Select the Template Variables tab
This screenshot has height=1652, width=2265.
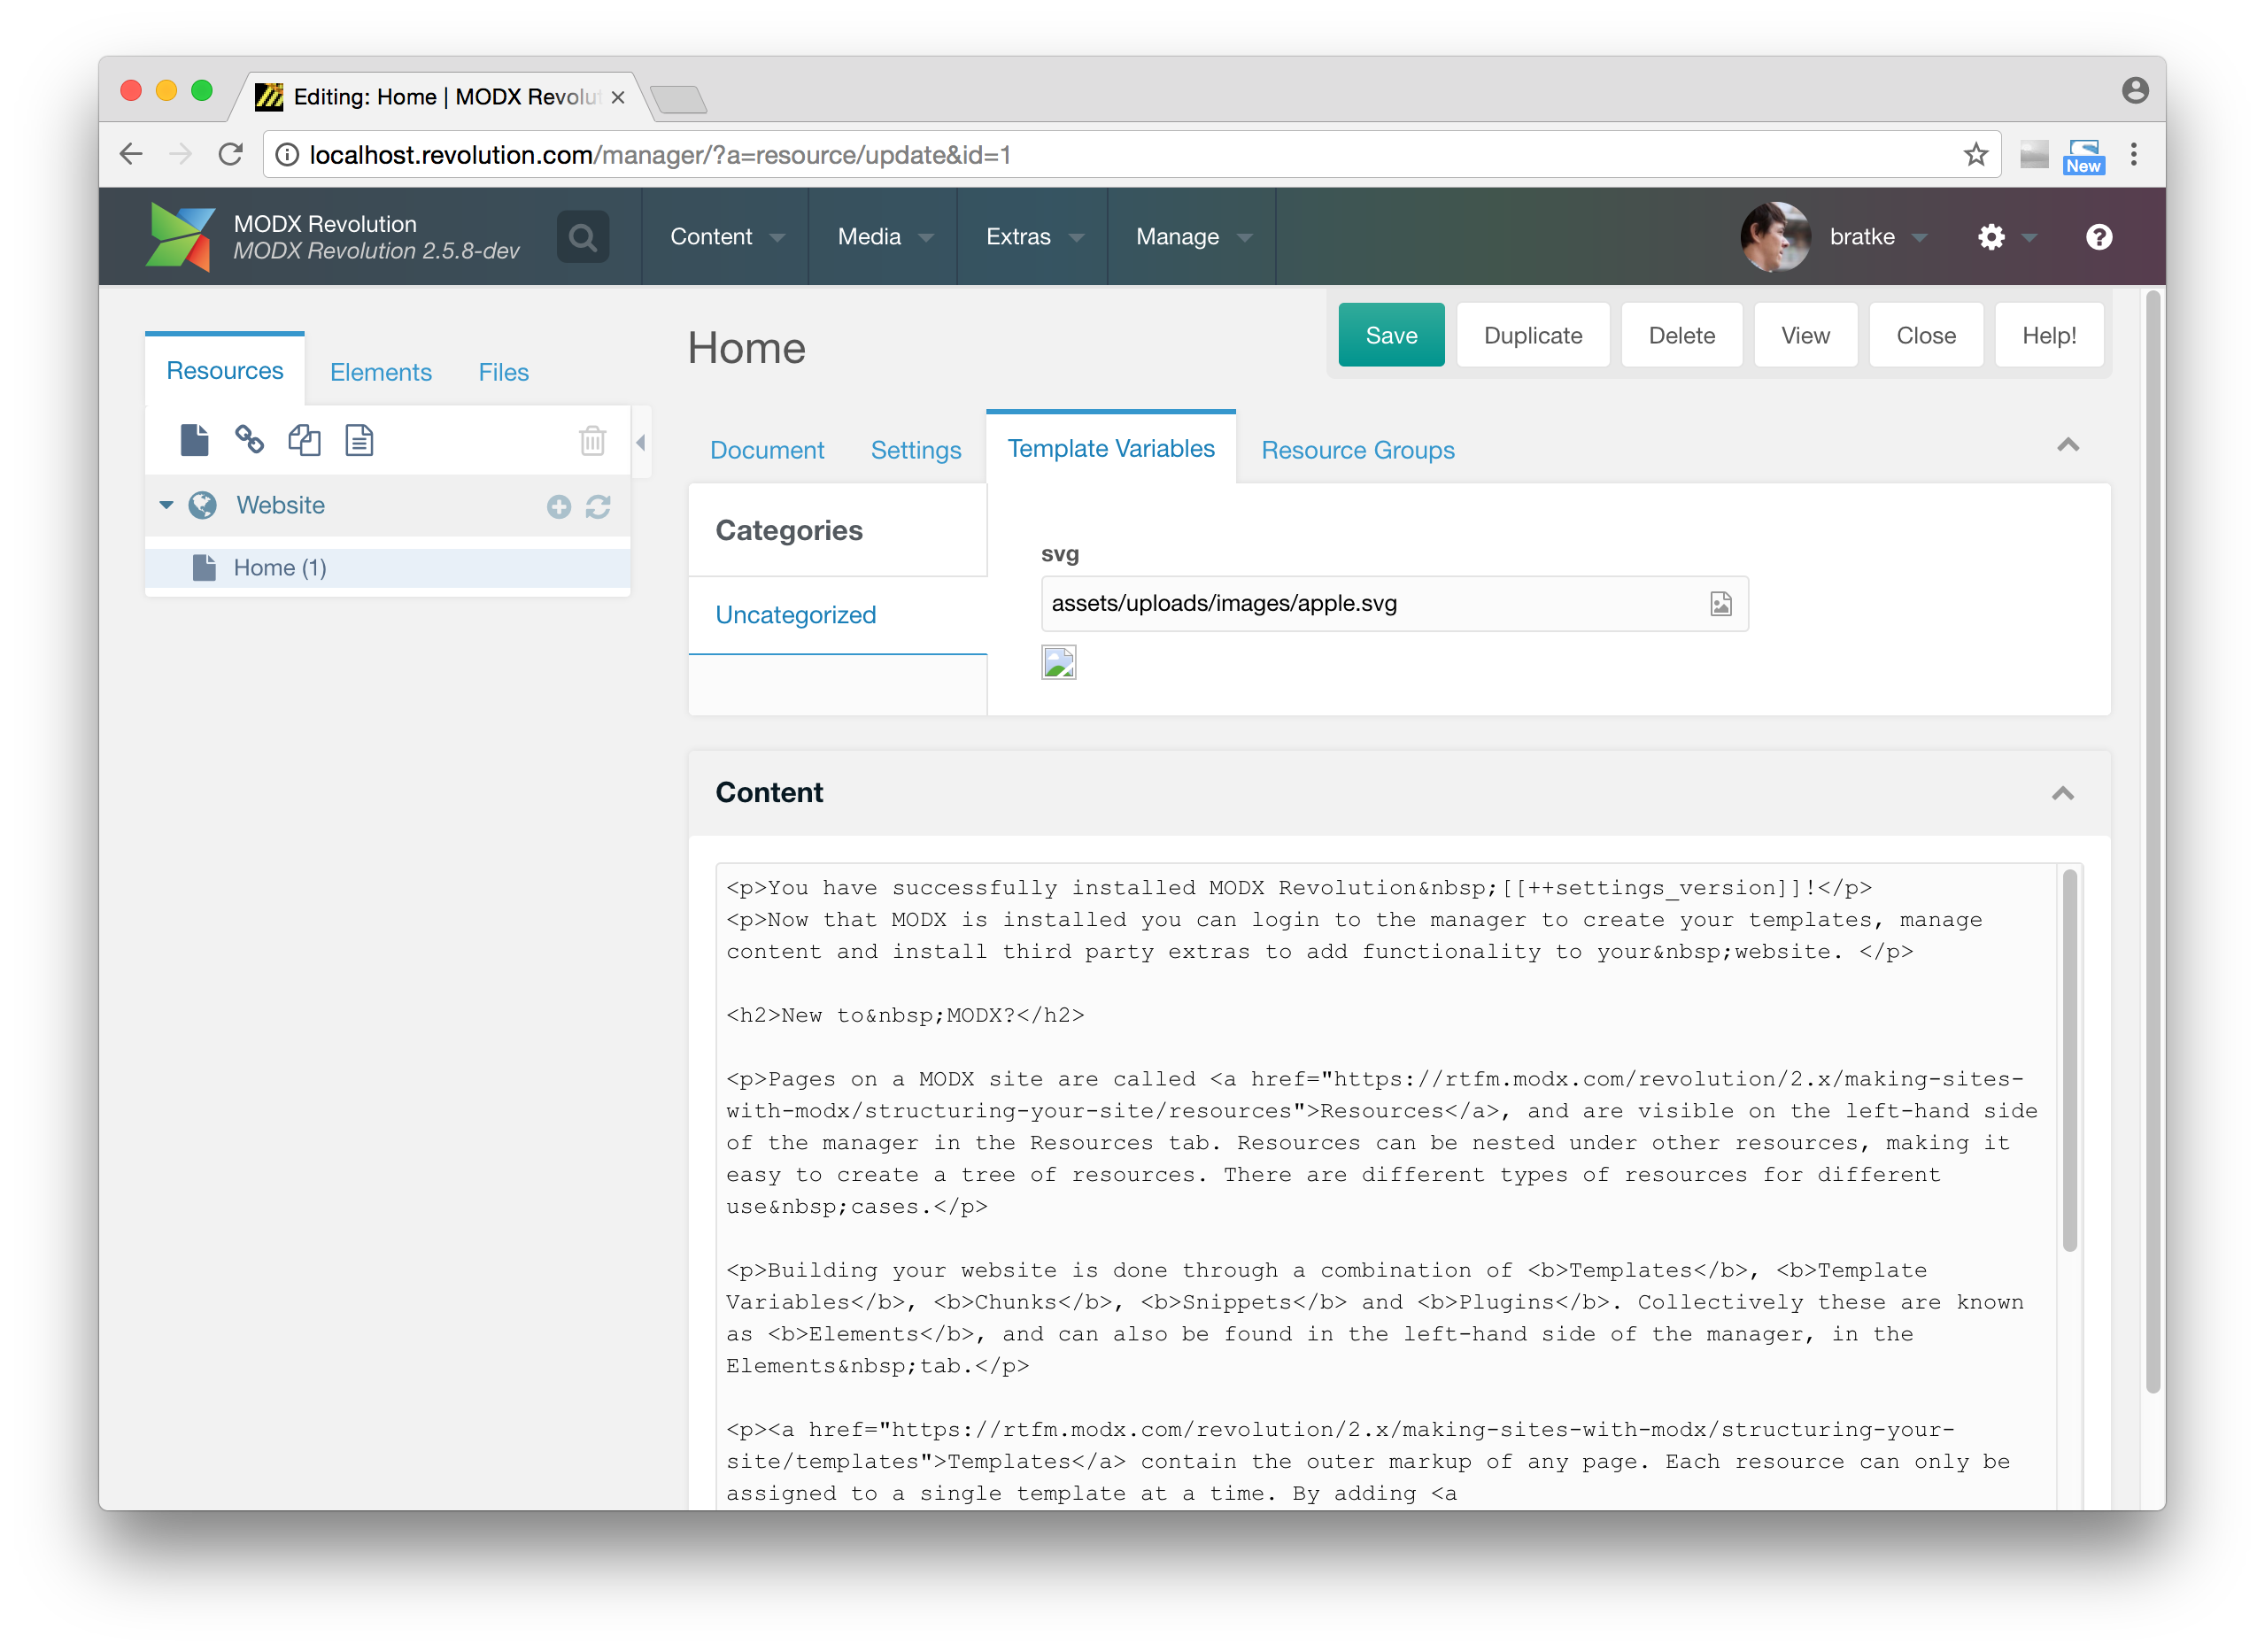pyautogui.click(x=1110, y=449)
